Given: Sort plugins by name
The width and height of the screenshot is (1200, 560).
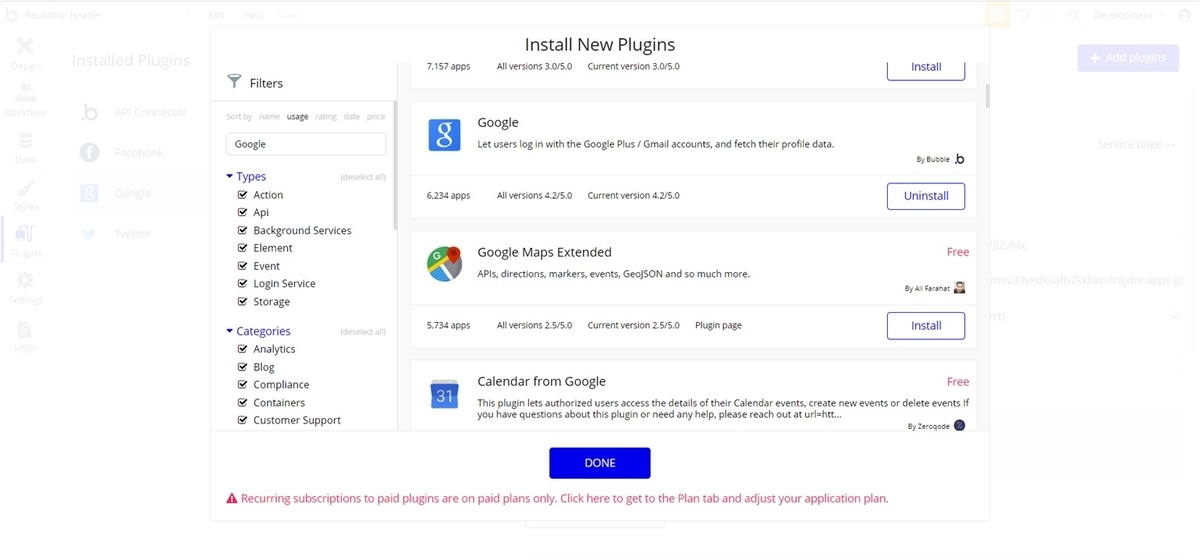Looking at the screenshot, I should tap(269, 117).
